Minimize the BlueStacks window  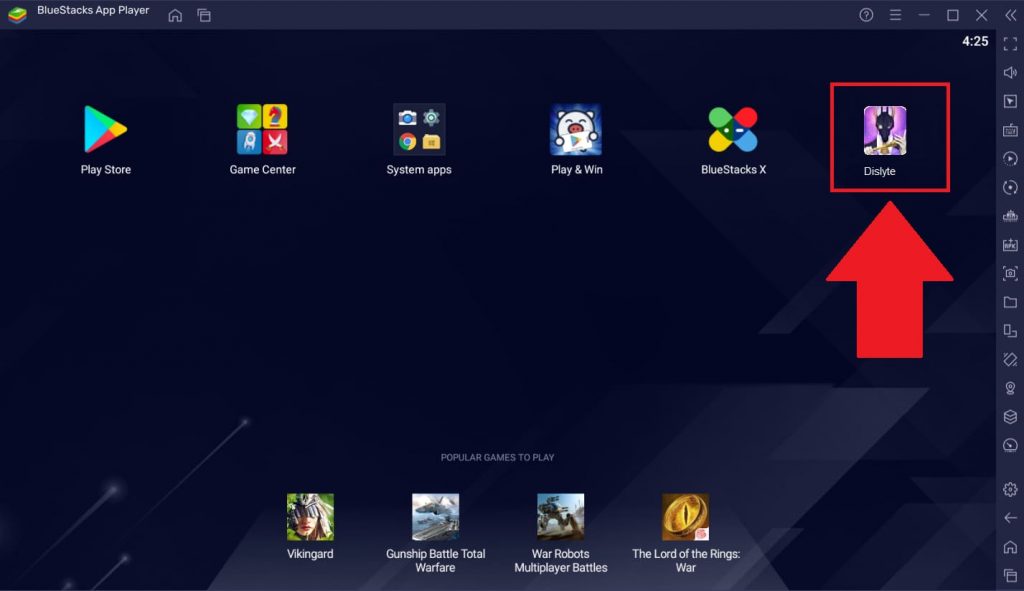click(x=923, y=14)
